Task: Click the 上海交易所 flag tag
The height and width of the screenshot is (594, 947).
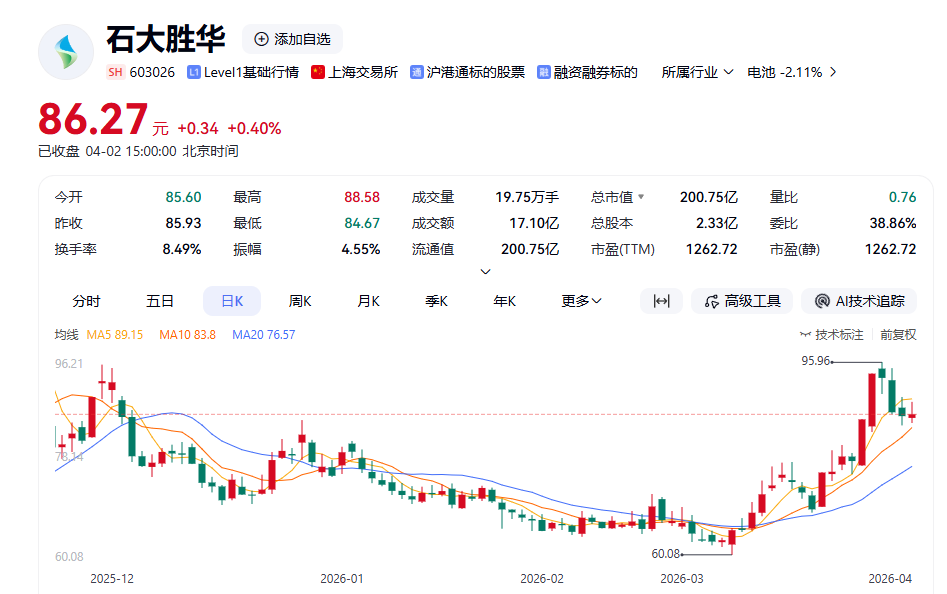Action: (x=354, y=72)
